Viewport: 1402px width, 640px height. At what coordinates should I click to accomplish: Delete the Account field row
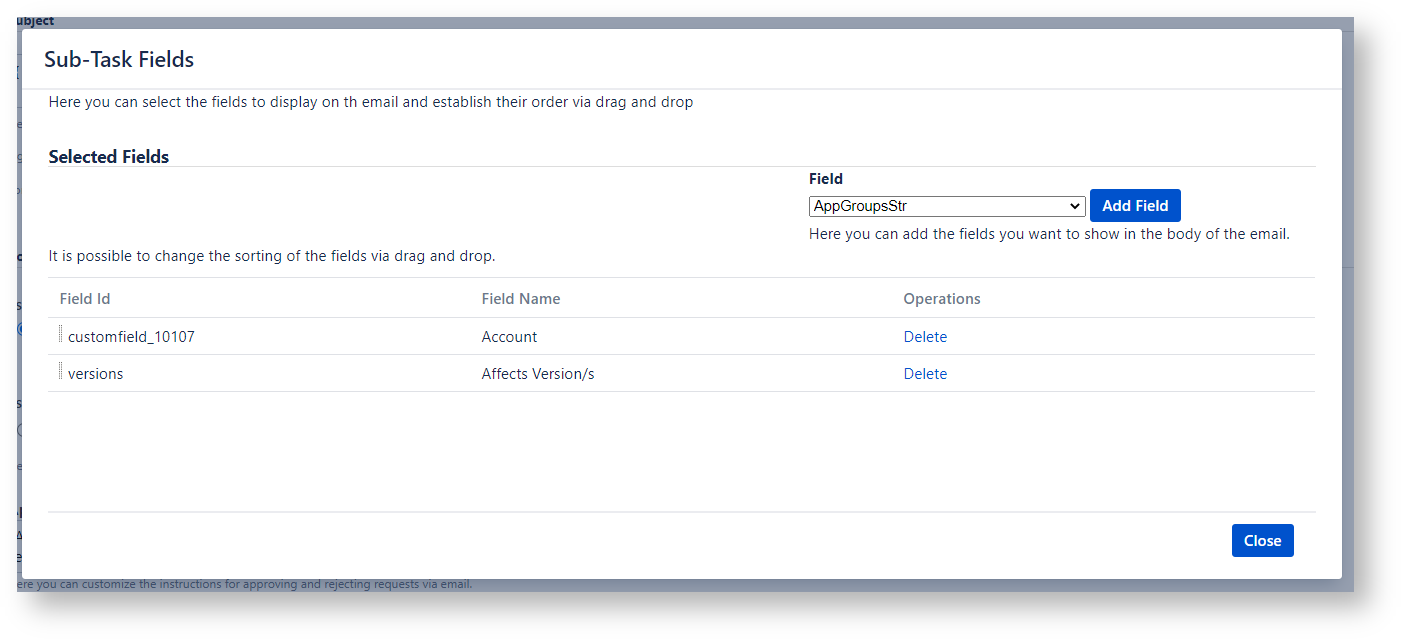925,337
